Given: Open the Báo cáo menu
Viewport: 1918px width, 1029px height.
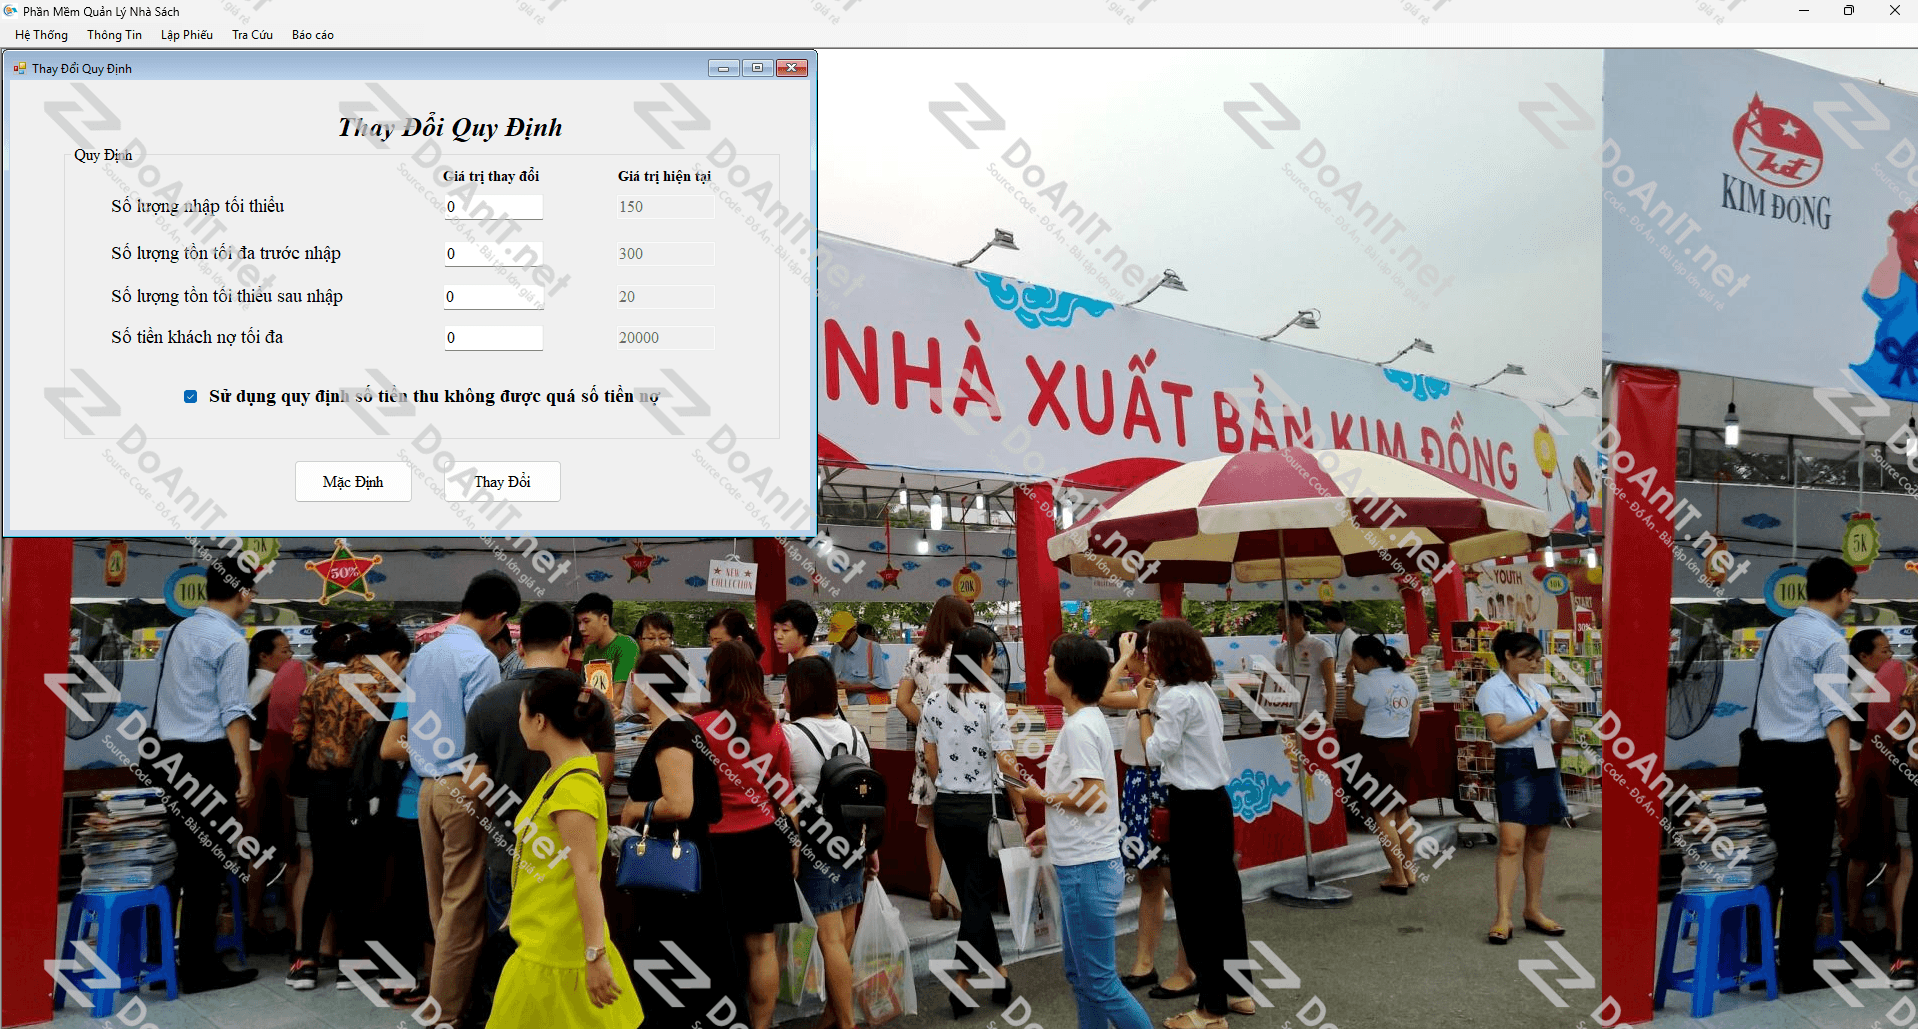Looking at the screenshot, I should pos(313,35).
